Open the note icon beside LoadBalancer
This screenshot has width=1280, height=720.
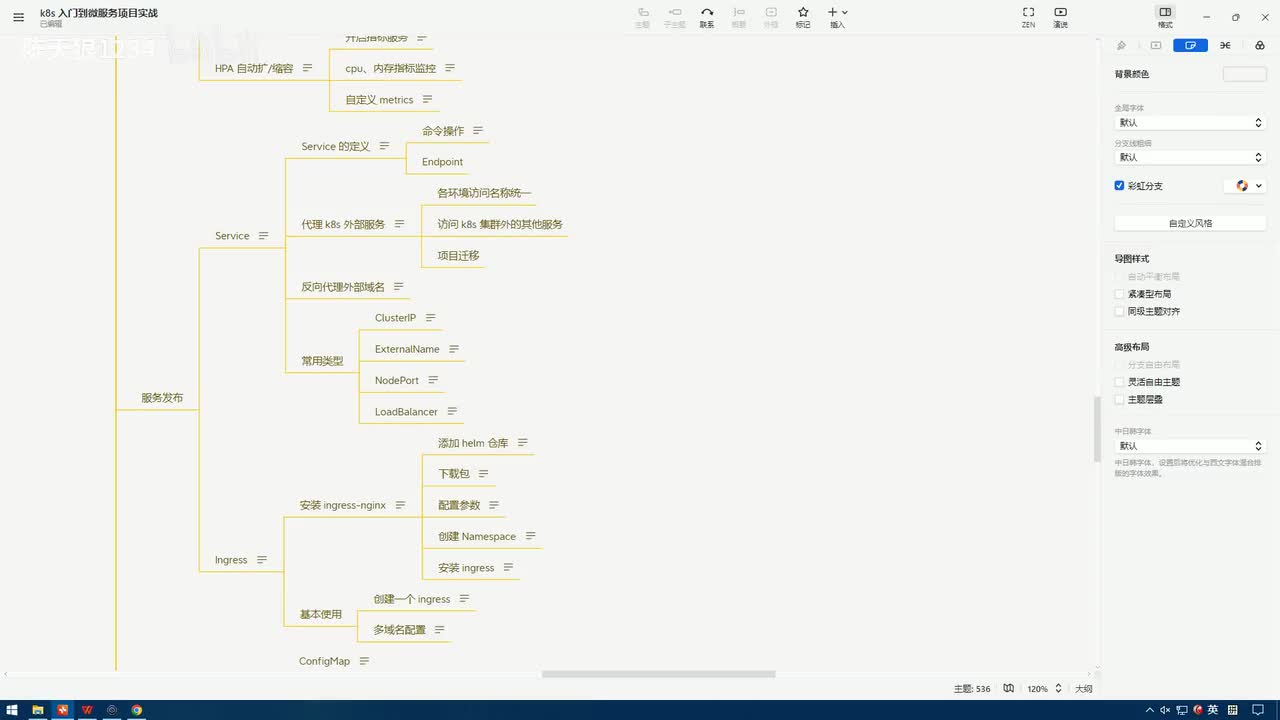(452, 411)
